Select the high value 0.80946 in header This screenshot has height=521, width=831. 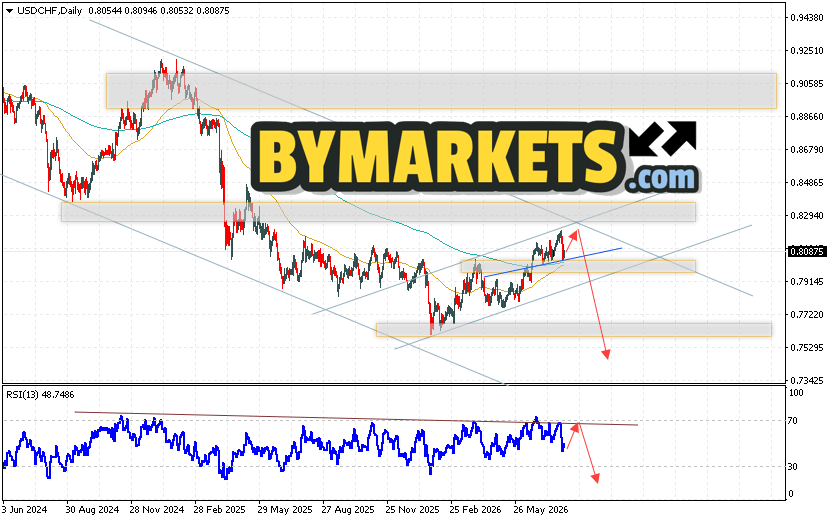141,11
